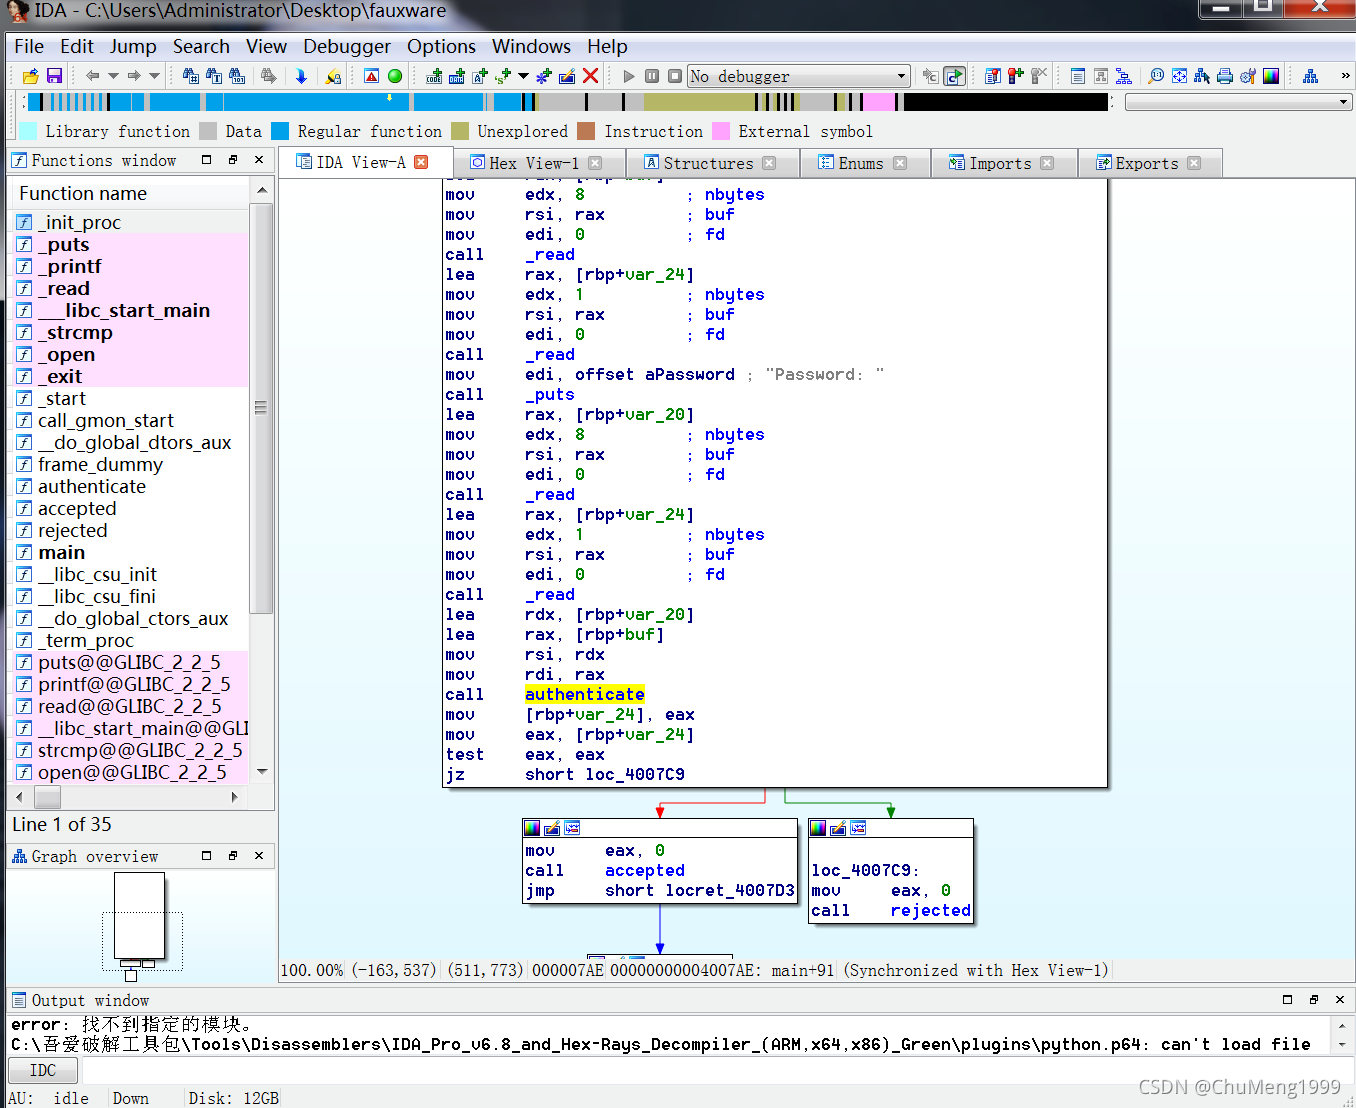Click the IDC command input field
The image size is (1356, 1108).
coord(600,1070)
